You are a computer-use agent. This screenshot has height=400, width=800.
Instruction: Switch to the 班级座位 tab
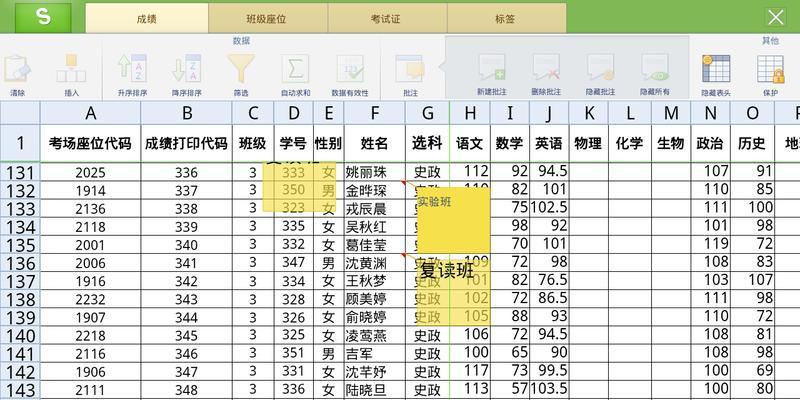click(x=270, y=18)
